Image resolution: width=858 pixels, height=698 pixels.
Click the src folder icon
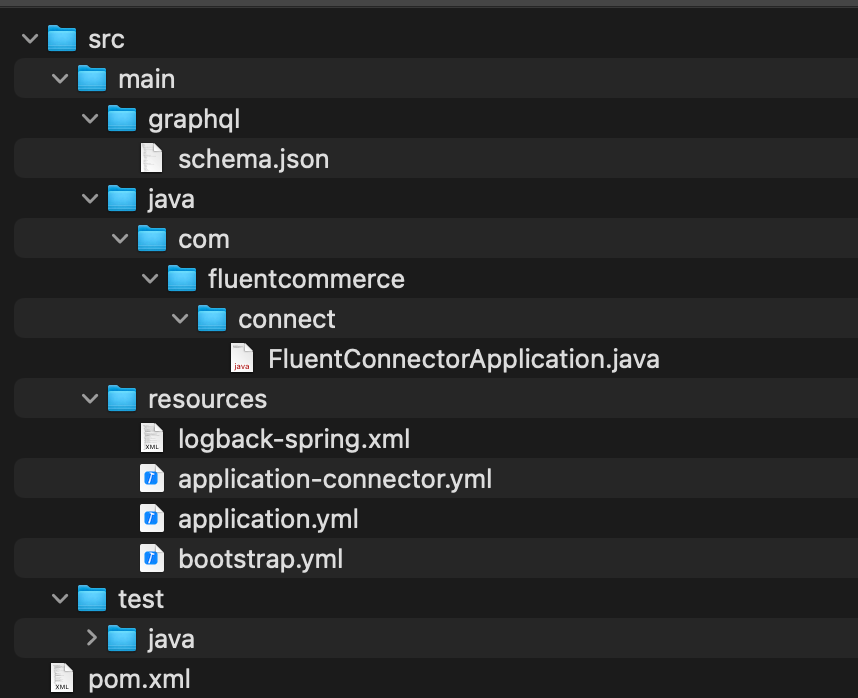coord(62,38)
